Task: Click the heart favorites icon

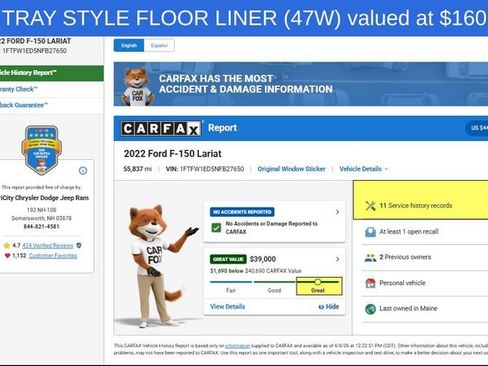Action: 7,256
